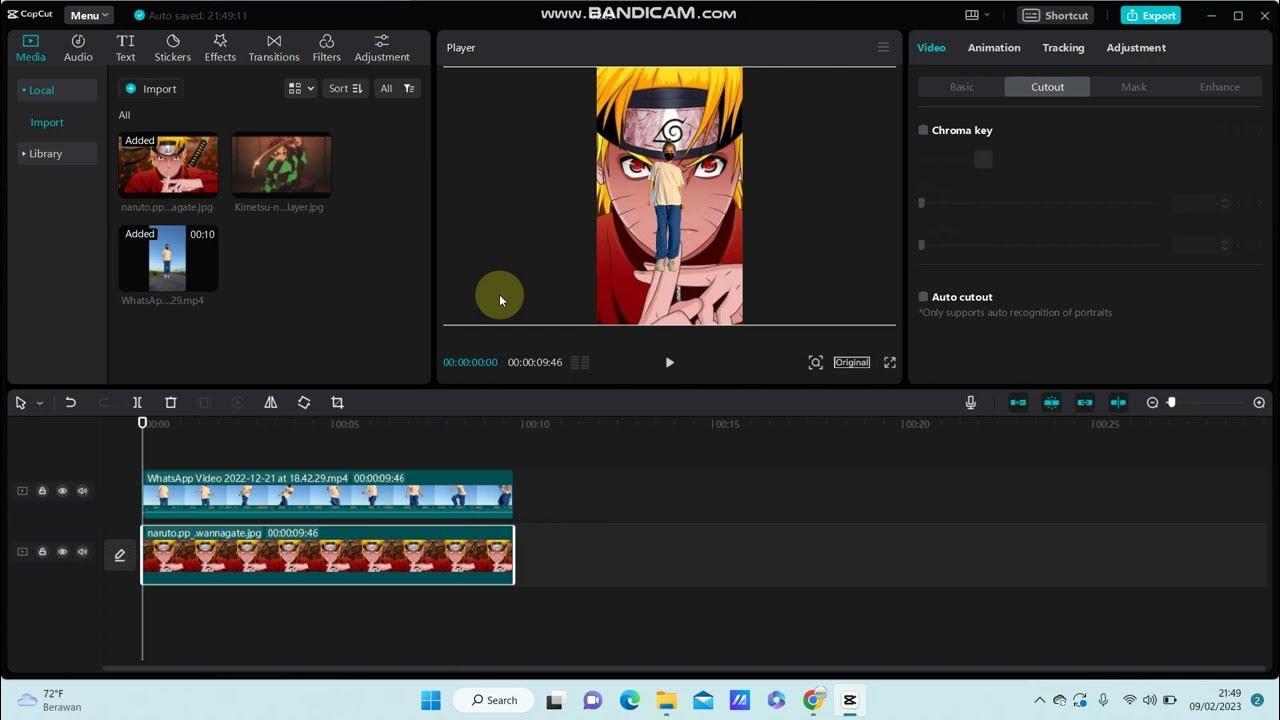Switch to the Tracking tab
Screen dimensions: 1280x720
[x=1063, y=48]
